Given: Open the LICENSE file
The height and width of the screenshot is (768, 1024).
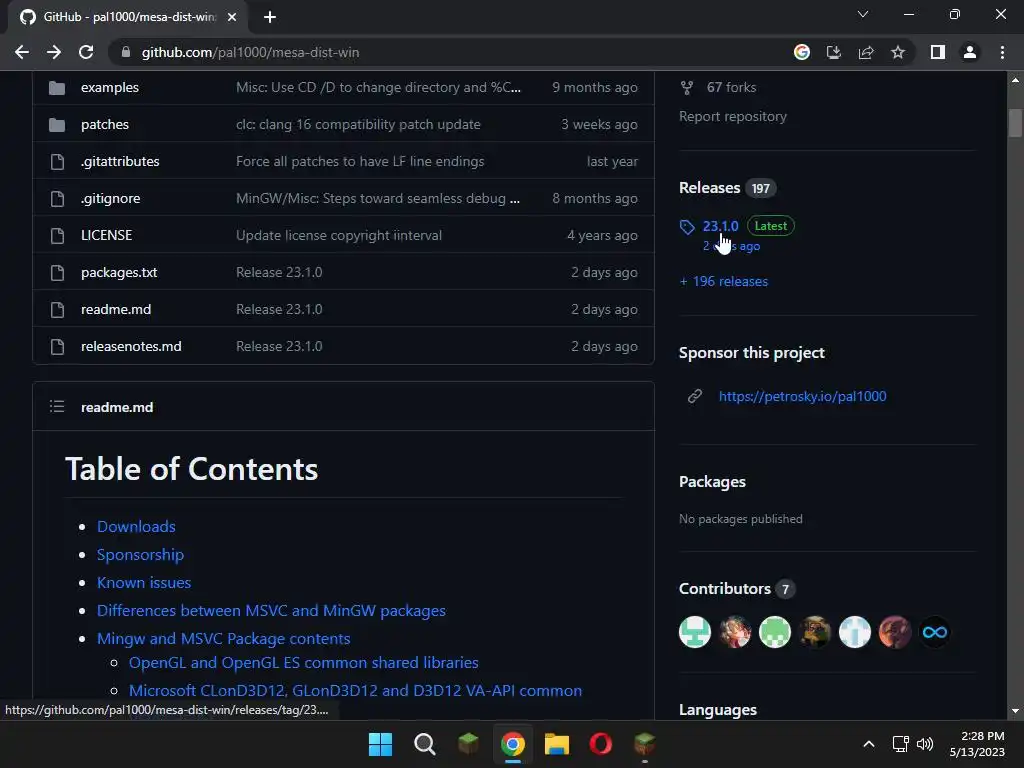Looking at the screenshot, I should (106, 235).
